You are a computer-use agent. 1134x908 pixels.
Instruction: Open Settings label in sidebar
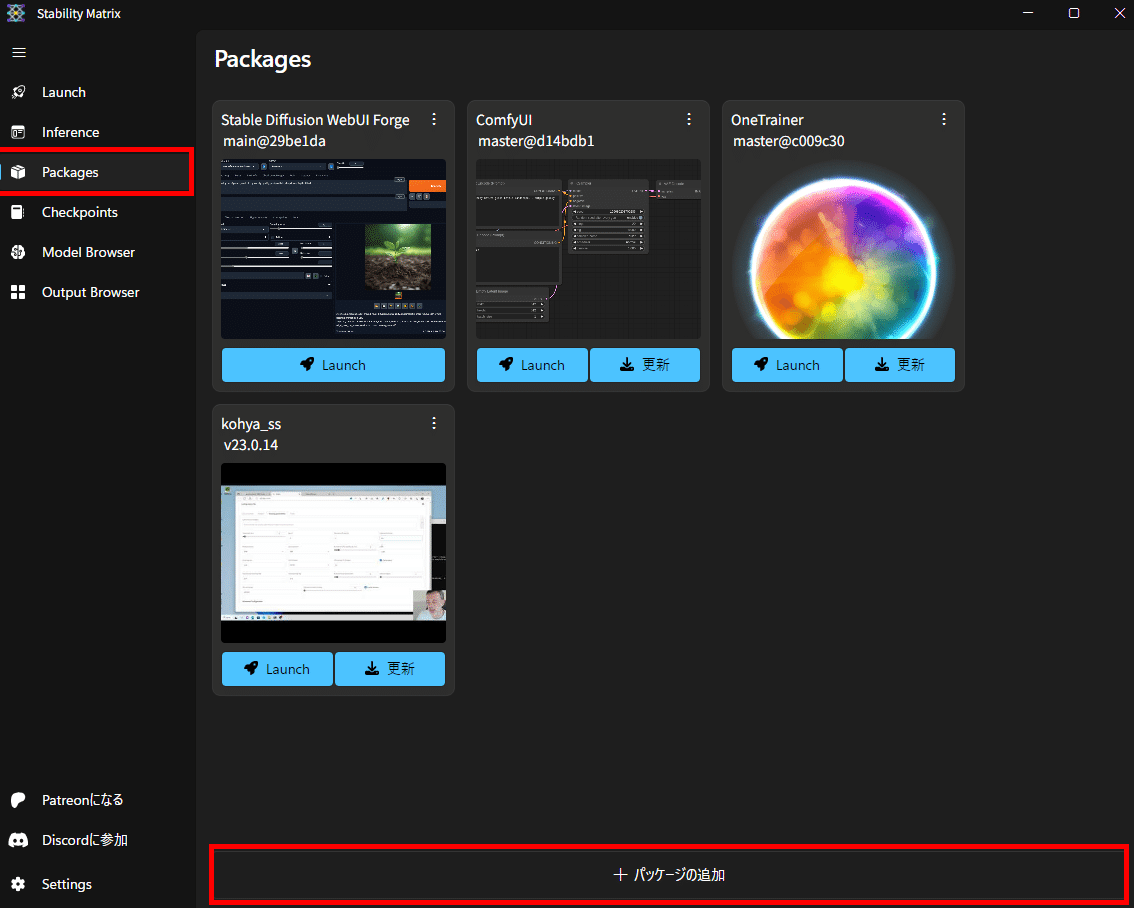[x=67, y=884]
